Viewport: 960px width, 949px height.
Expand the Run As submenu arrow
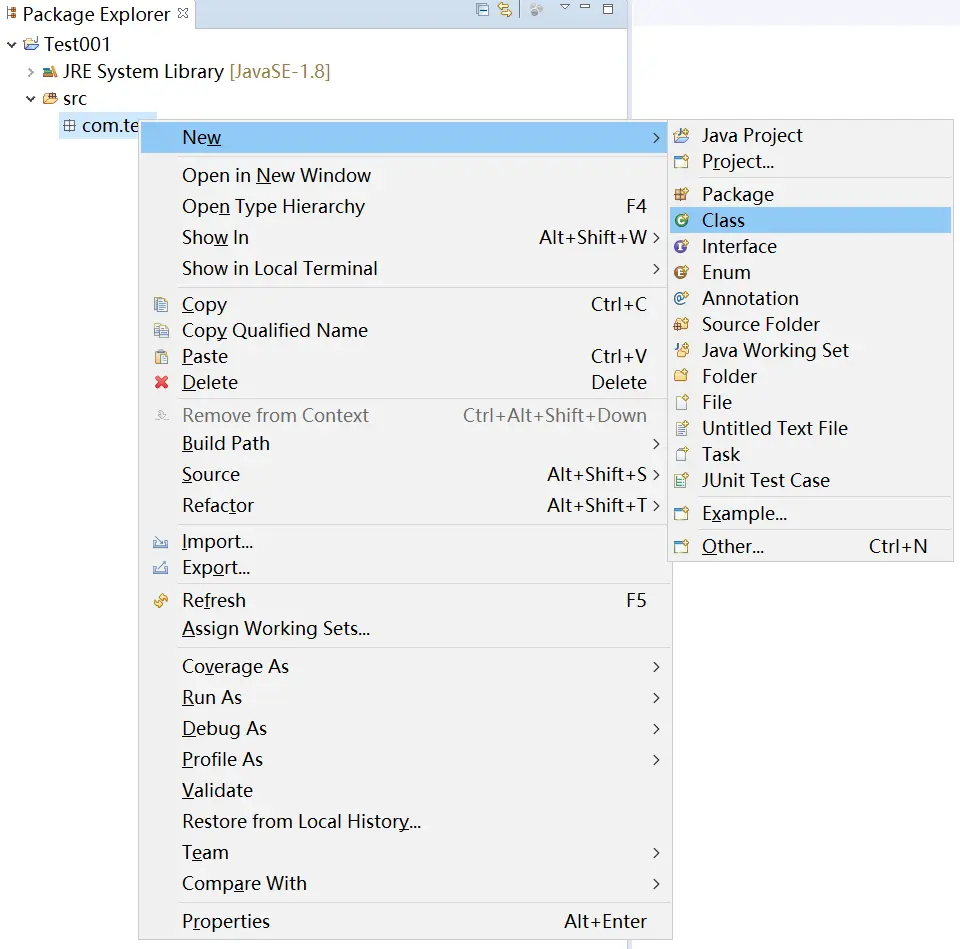[656, 698]
